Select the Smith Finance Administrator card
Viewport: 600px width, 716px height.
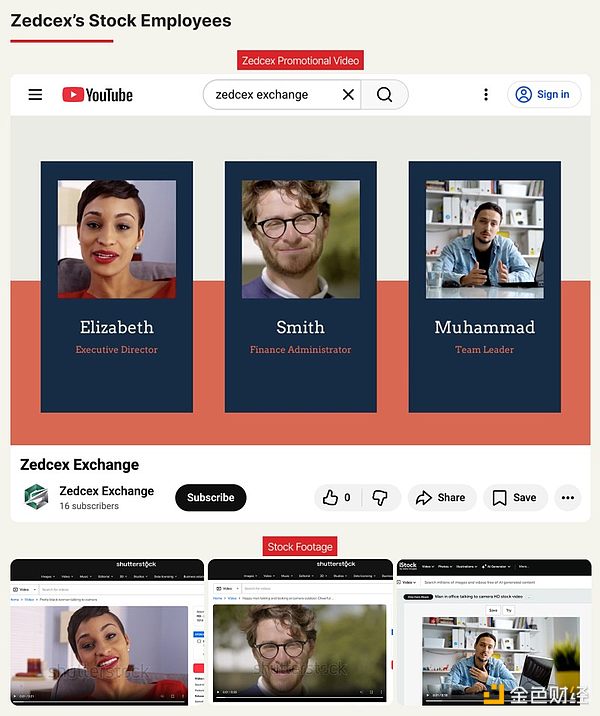(x=301, y=287)
